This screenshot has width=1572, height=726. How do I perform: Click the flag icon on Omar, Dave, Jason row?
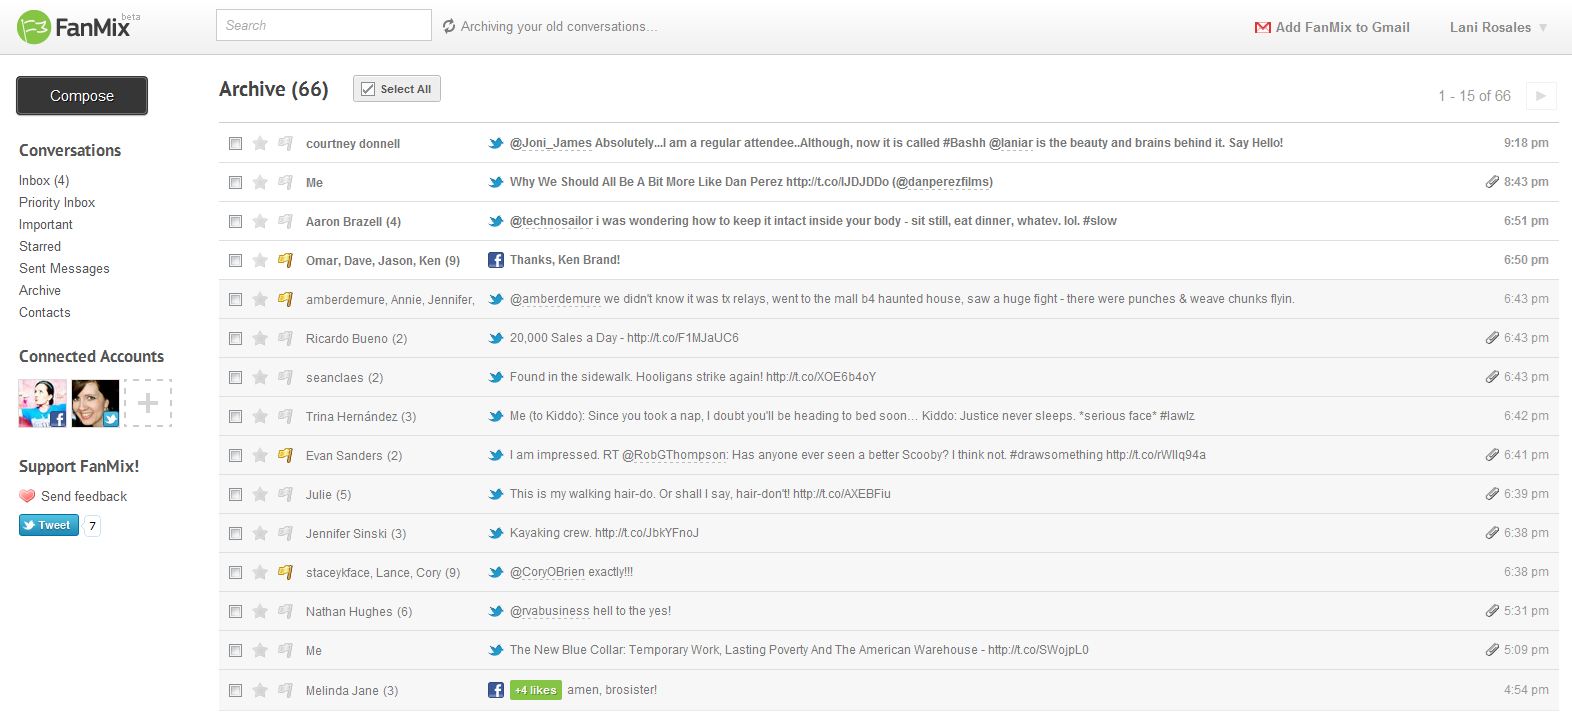[x=285, y=260]
